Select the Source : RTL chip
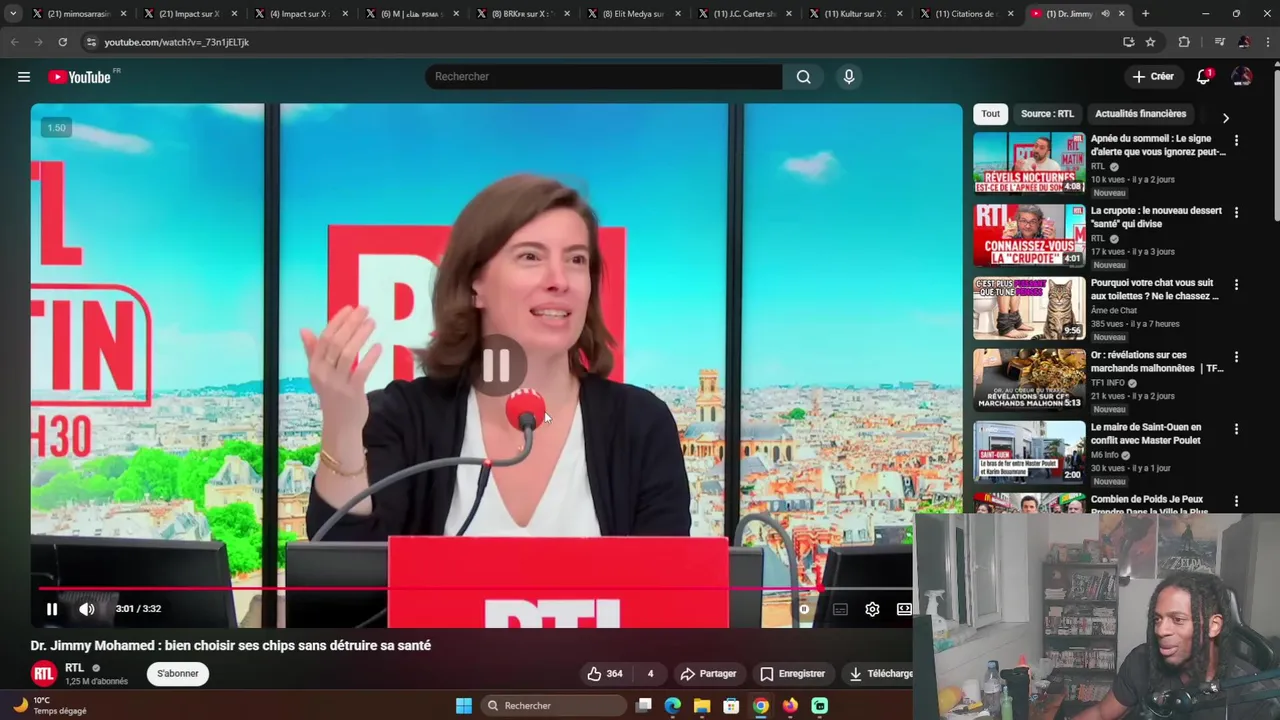1280x720 pixels. pyautogui.click(x=1047, y=114)
